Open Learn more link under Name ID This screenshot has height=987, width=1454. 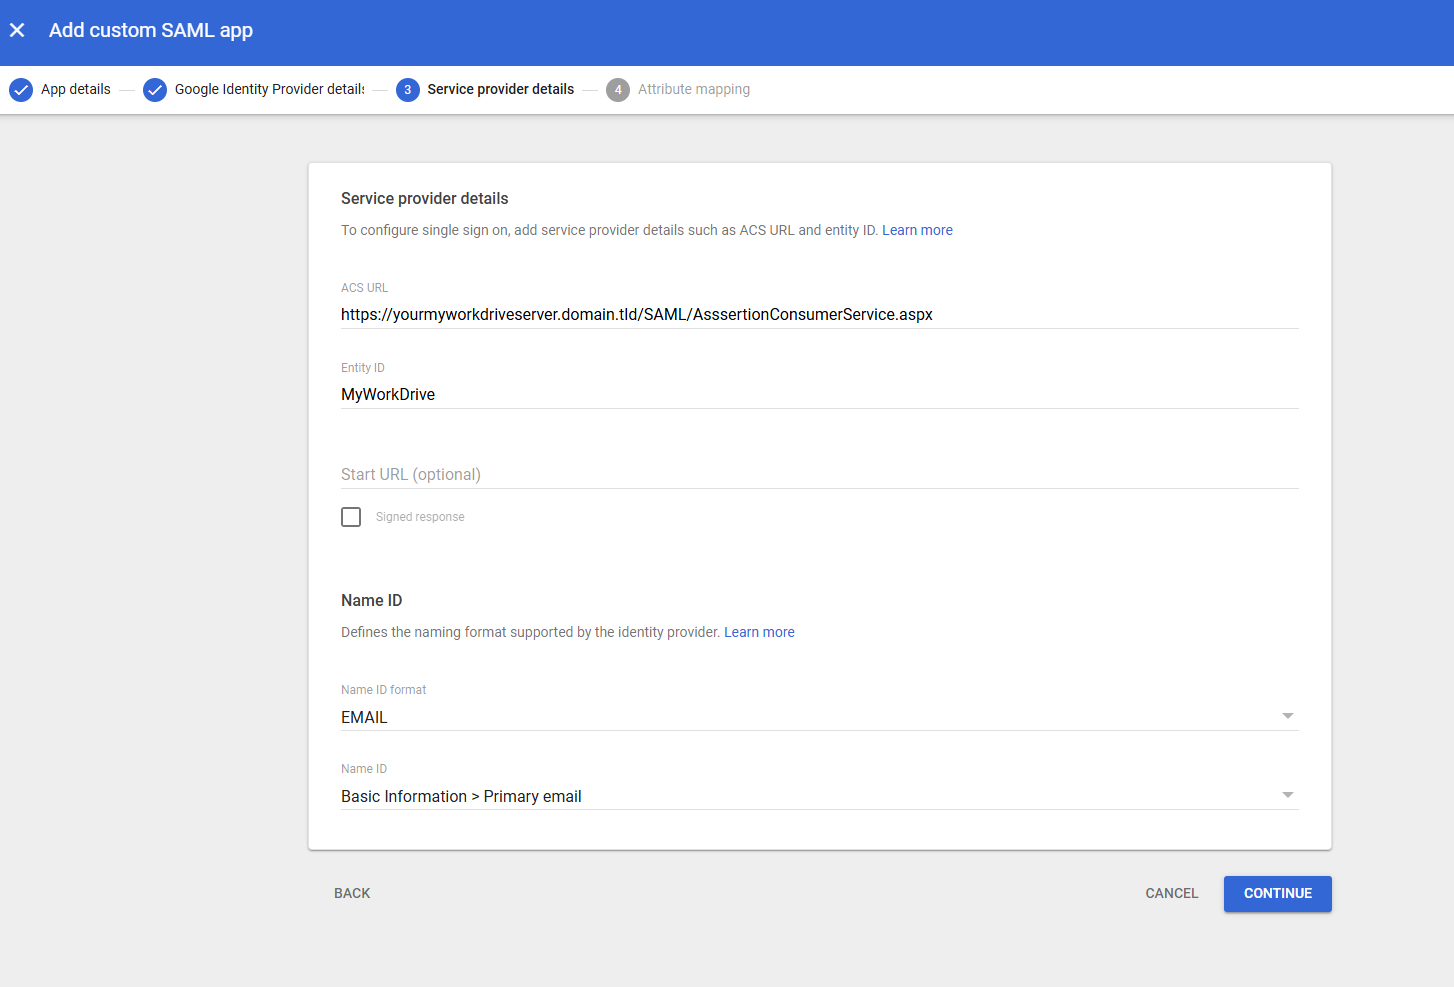point(759,632)
